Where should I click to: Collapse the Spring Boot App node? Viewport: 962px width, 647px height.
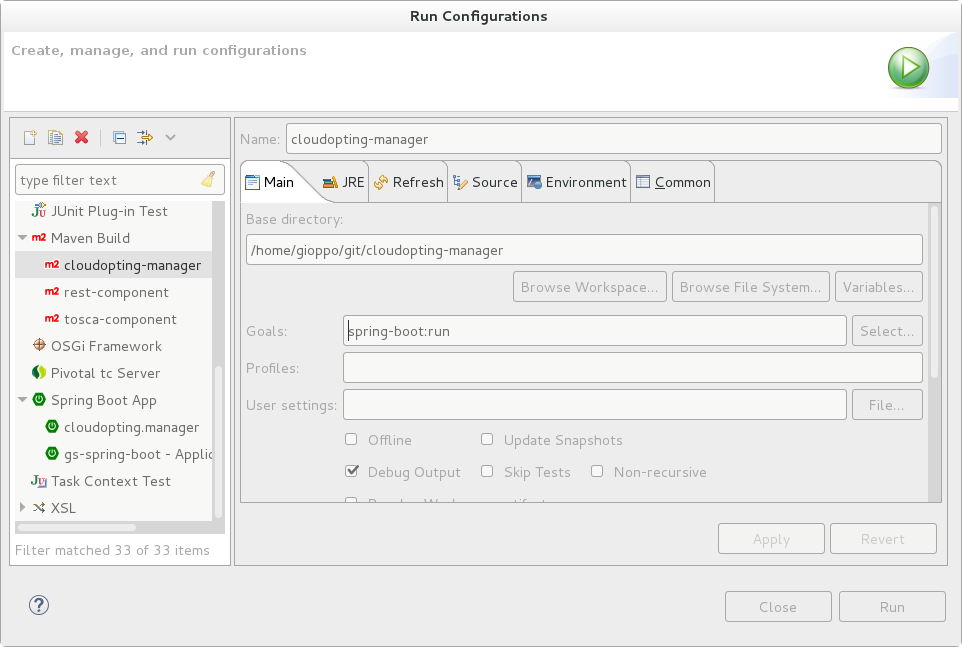(23, 399)
